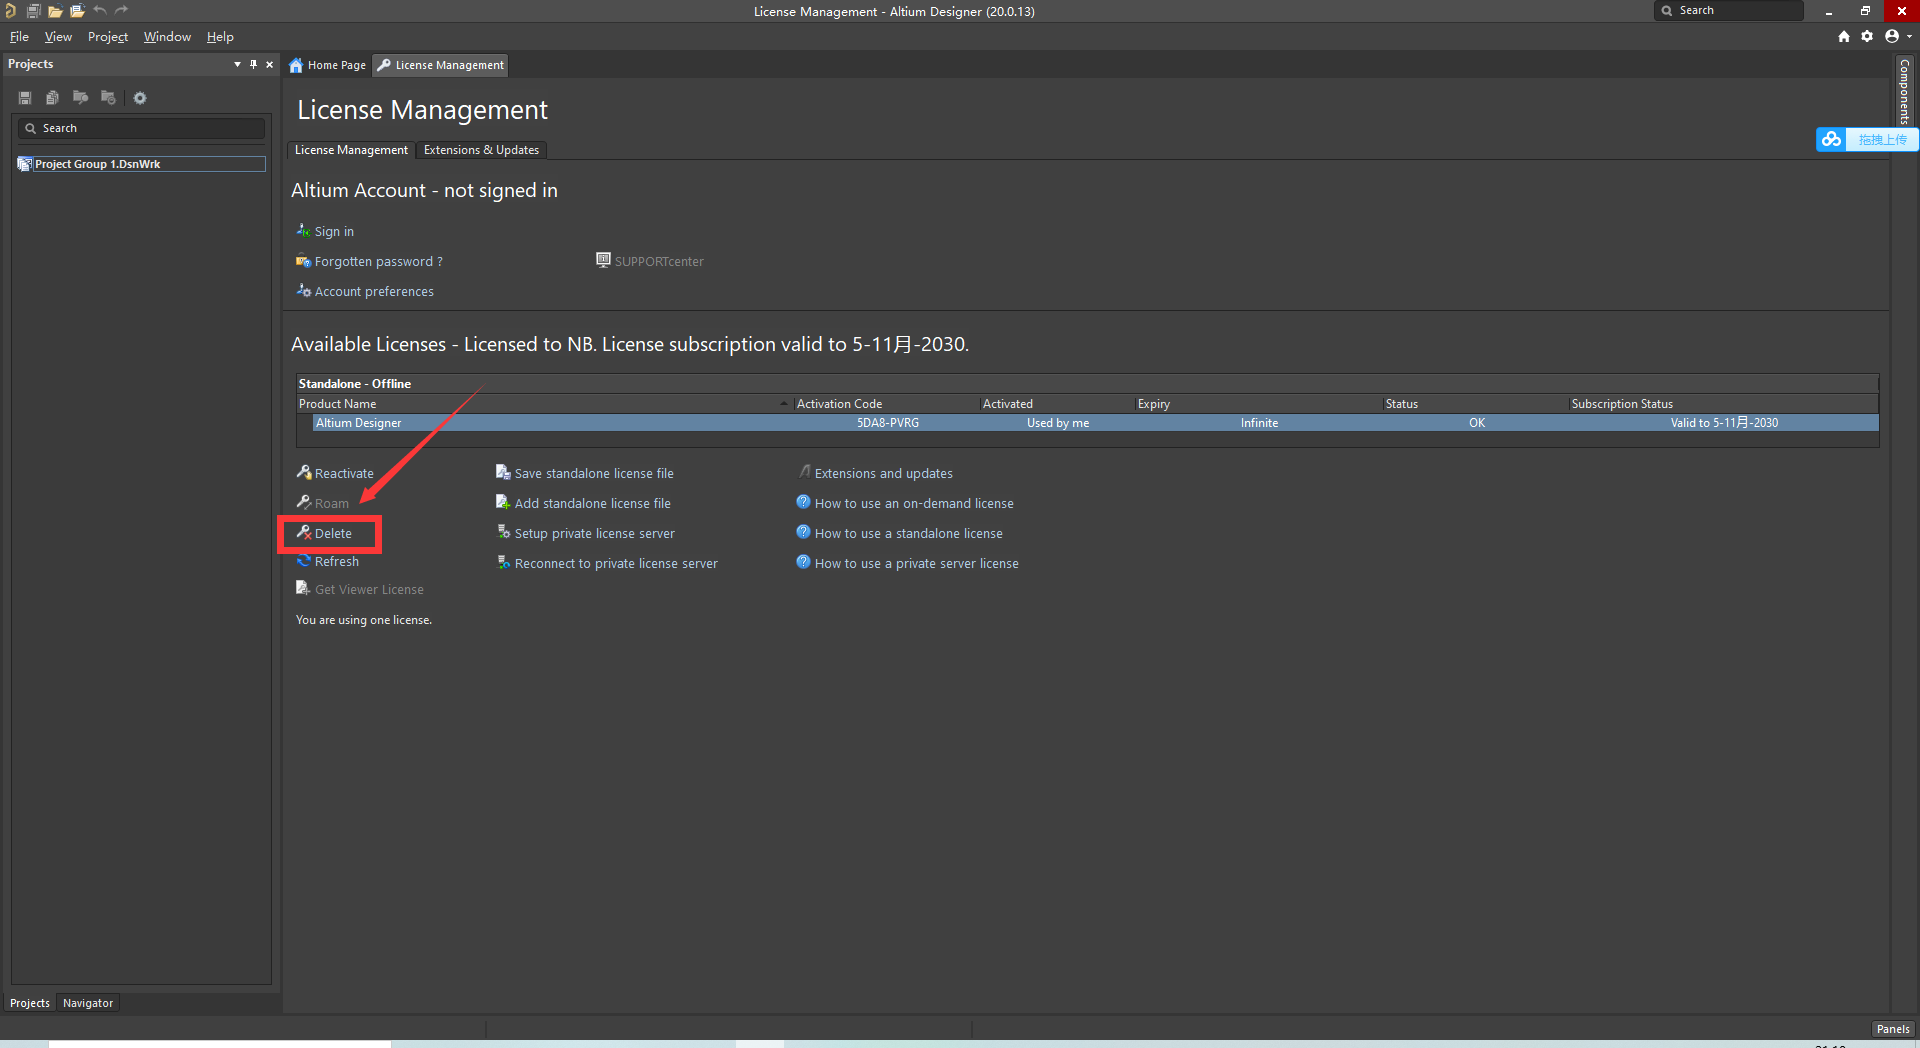
Task: Click the Delete license link
Action: click(324, 533)
